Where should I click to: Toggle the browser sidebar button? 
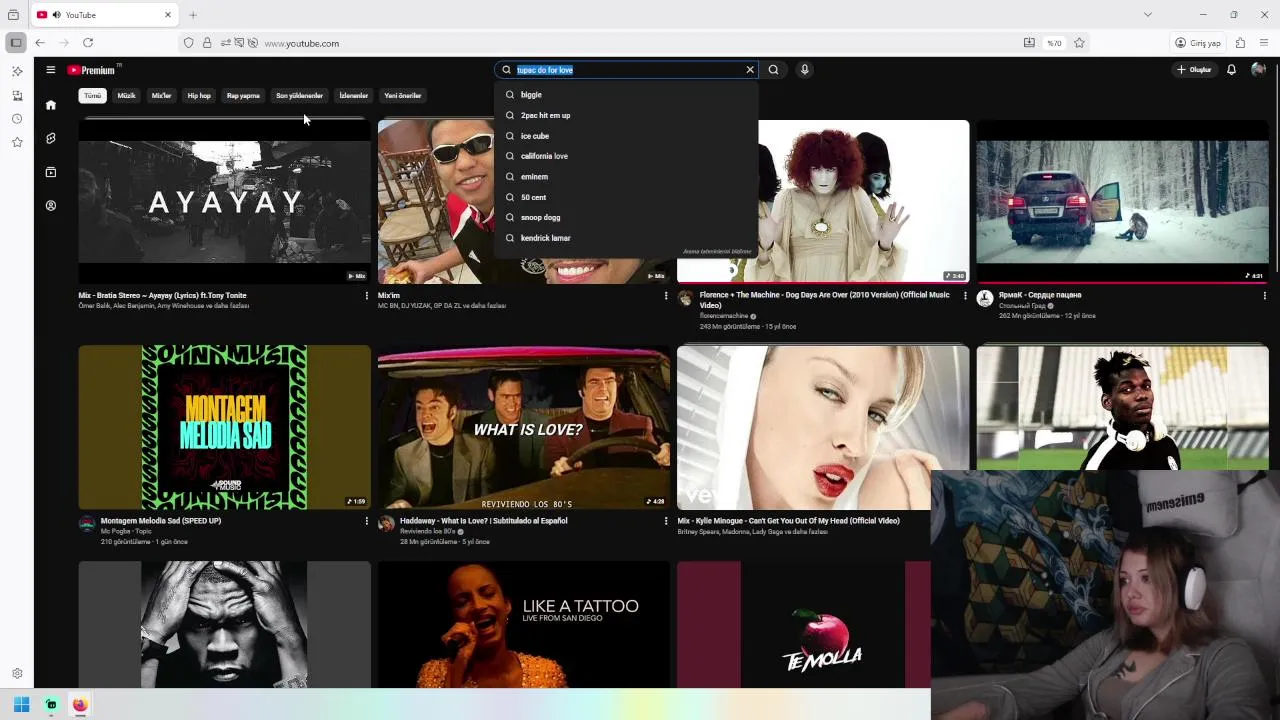coord(15,43)
